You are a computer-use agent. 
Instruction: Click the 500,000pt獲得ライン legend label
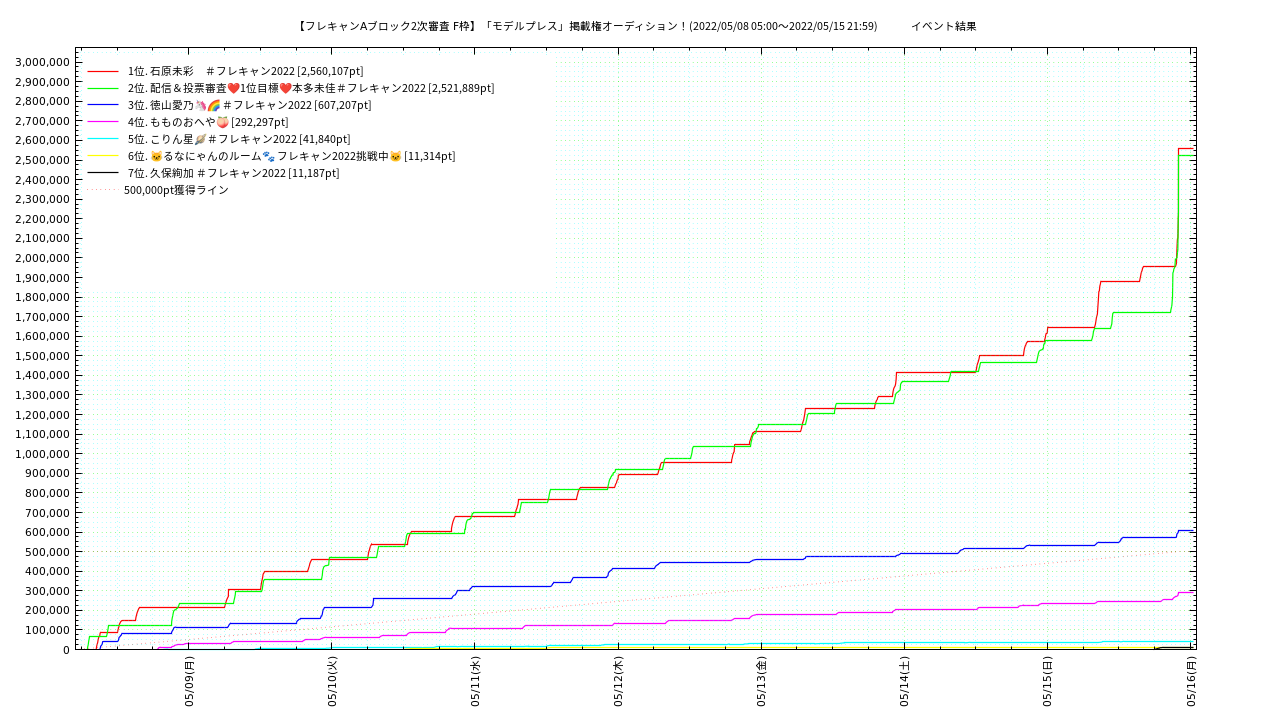pos(176,190)
